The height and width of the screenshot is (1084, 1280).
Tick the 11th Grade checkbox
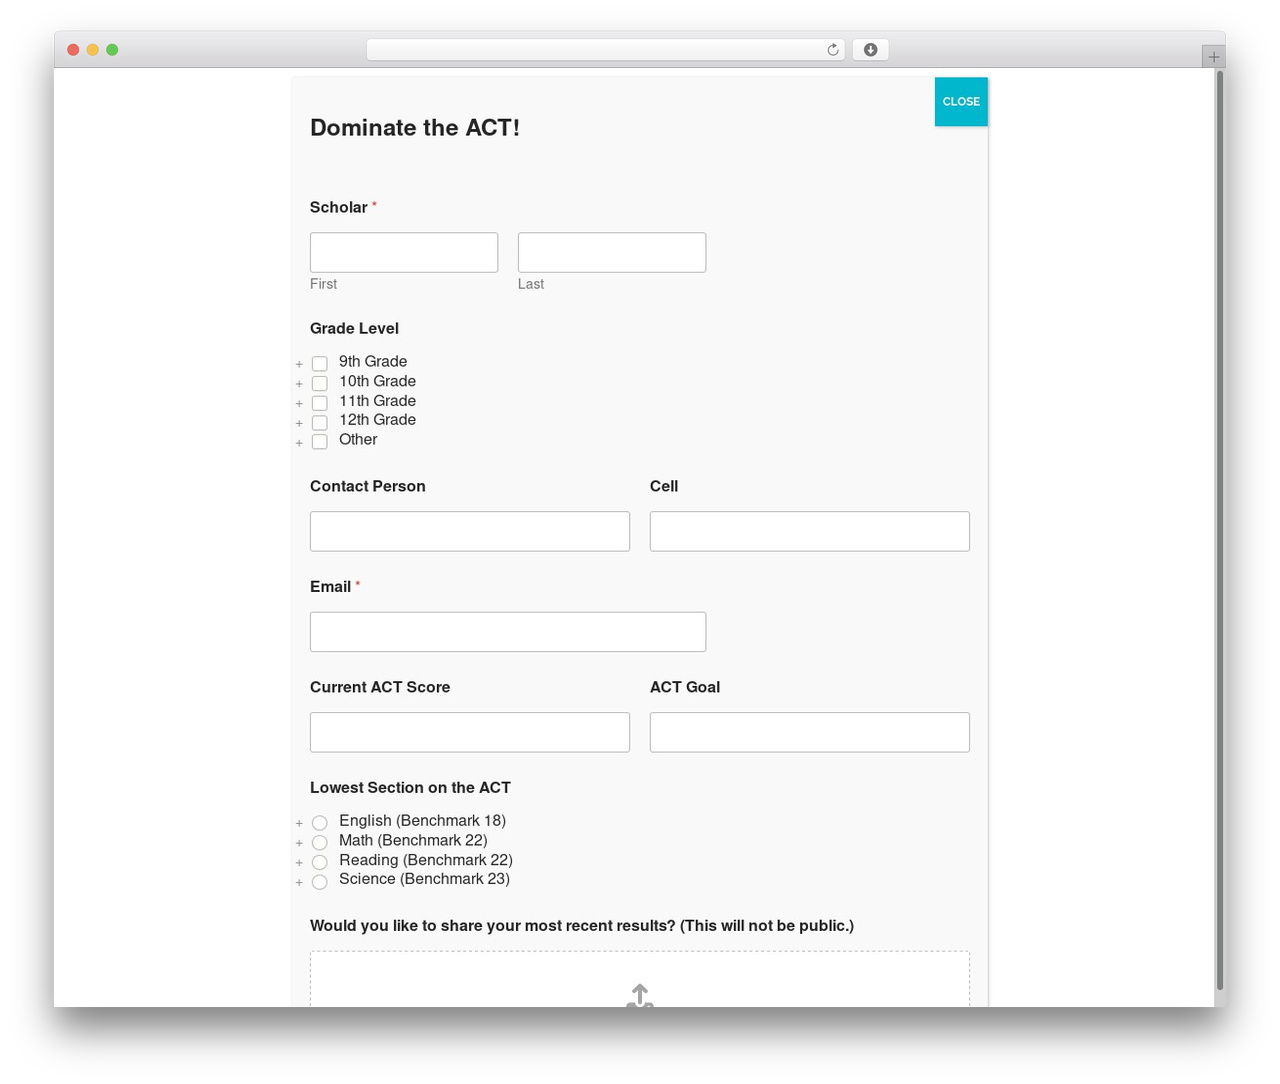(x=320, y=403)
